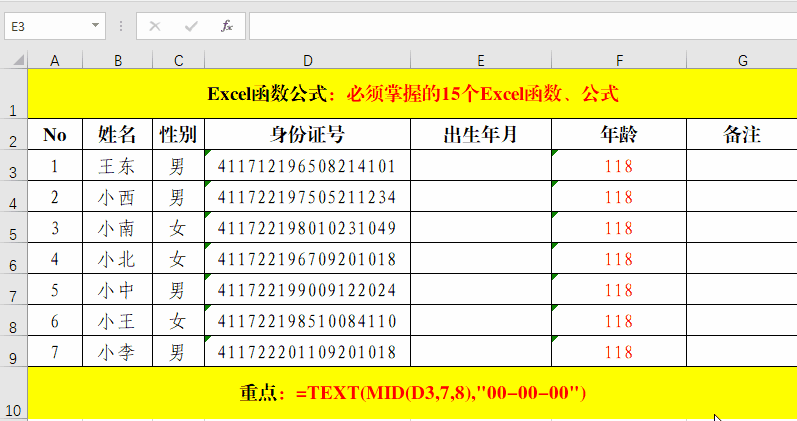The width and height of the screenshot is (797, 421).
Task: Select column G header
Action: pos(742,61)
